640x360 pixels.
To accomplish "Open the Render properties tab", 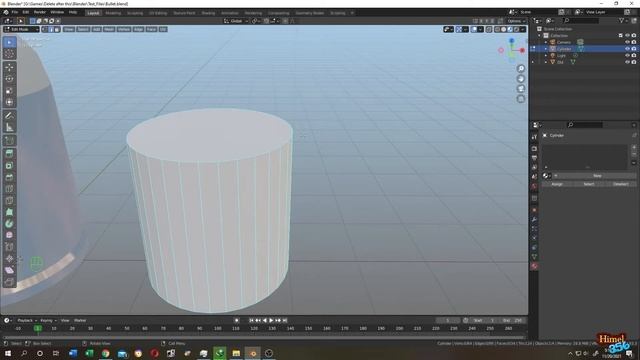I will 534,149.
